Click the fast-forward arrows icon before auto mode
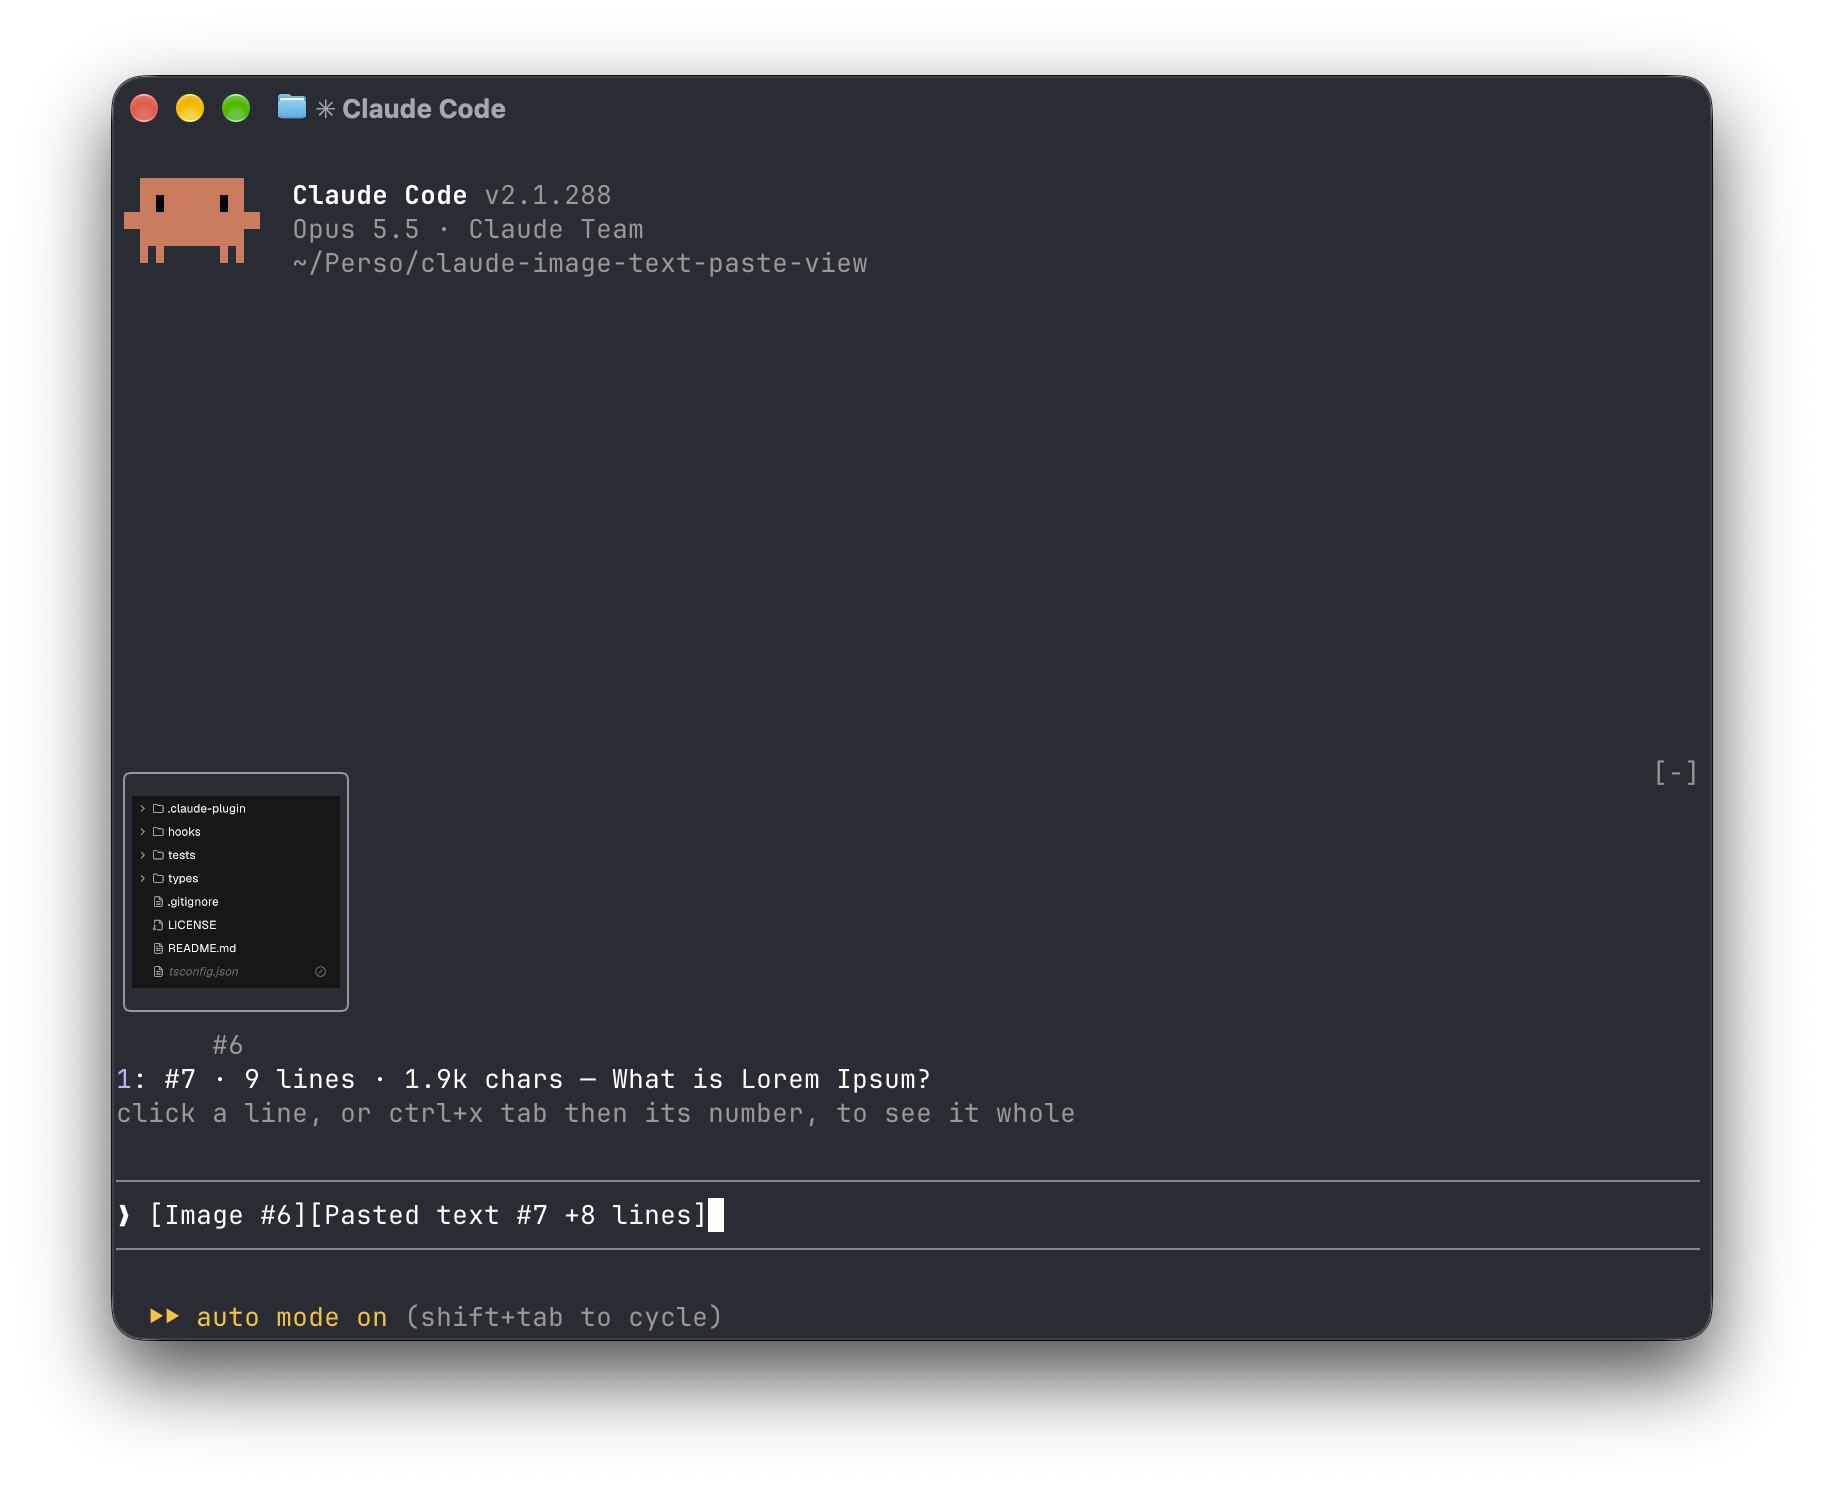 point(165,1316)
